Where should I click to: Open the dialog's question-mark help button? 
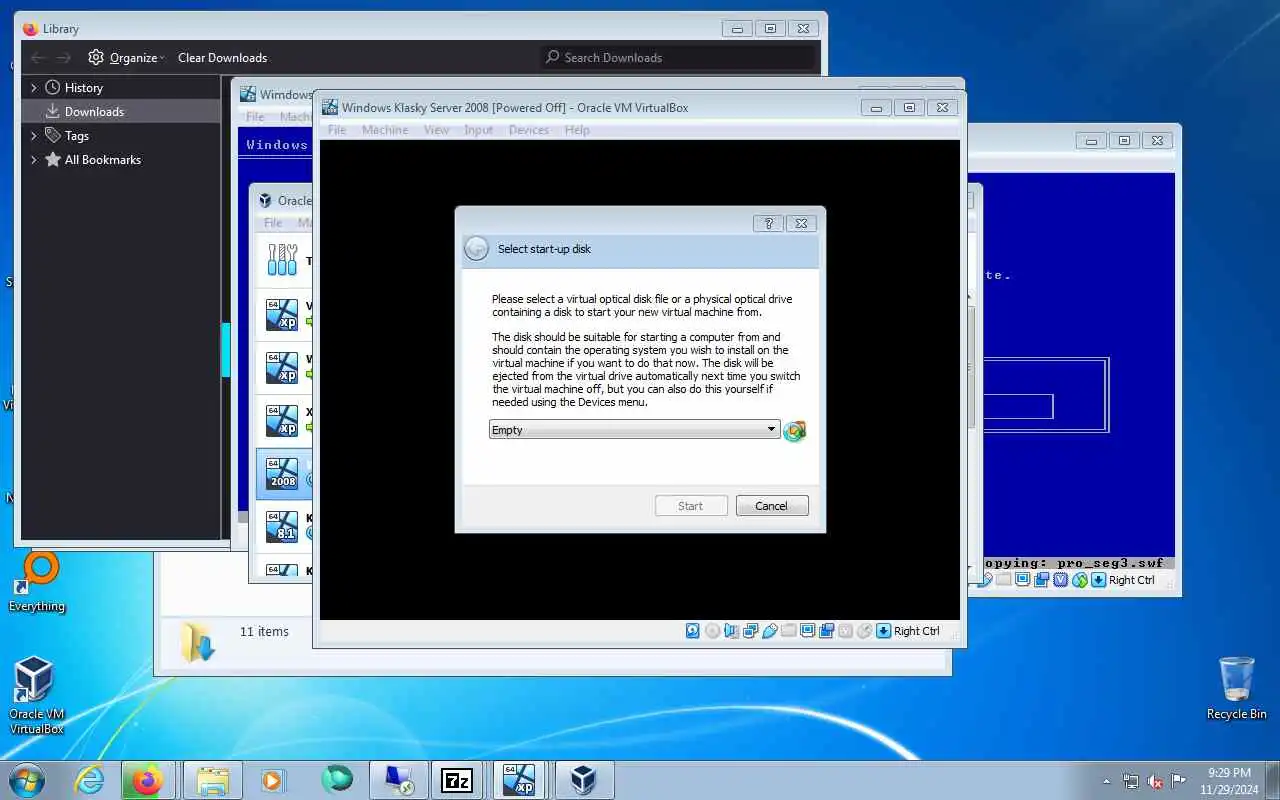click(767, 224)
